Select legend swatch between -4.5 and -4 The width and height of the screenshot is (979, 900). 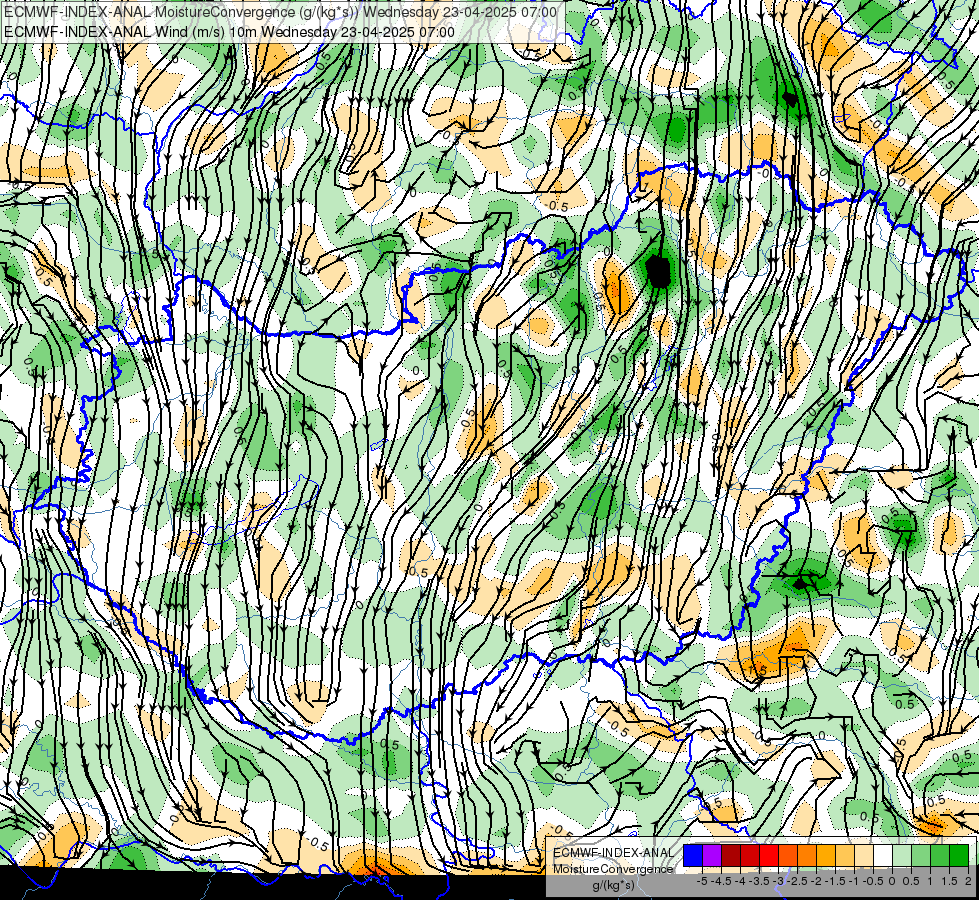click(731, 855)
